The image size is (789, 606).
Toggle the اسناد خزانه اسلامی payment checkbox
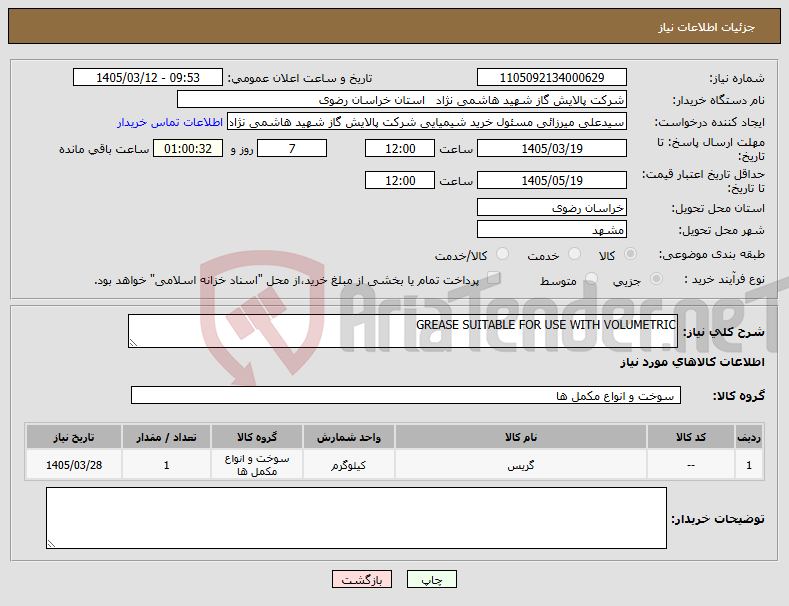pos(494,278)
